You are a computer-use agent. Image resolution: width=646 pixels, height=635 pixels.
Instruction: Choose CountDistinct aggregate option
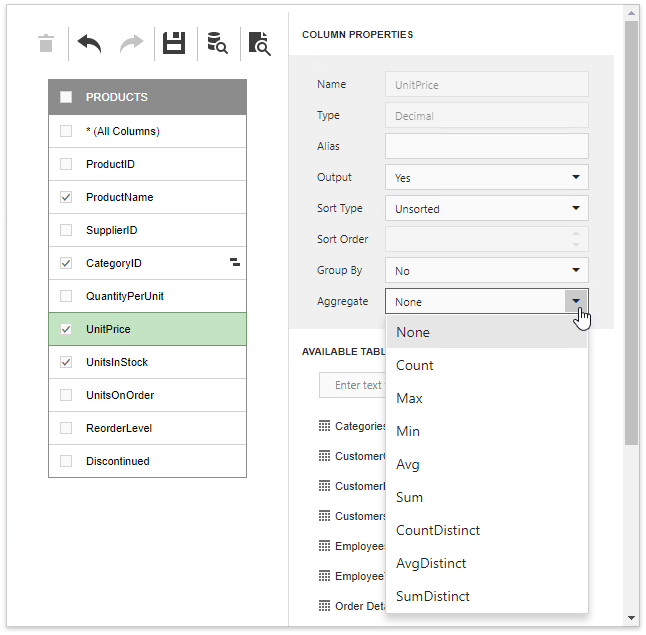487,530
